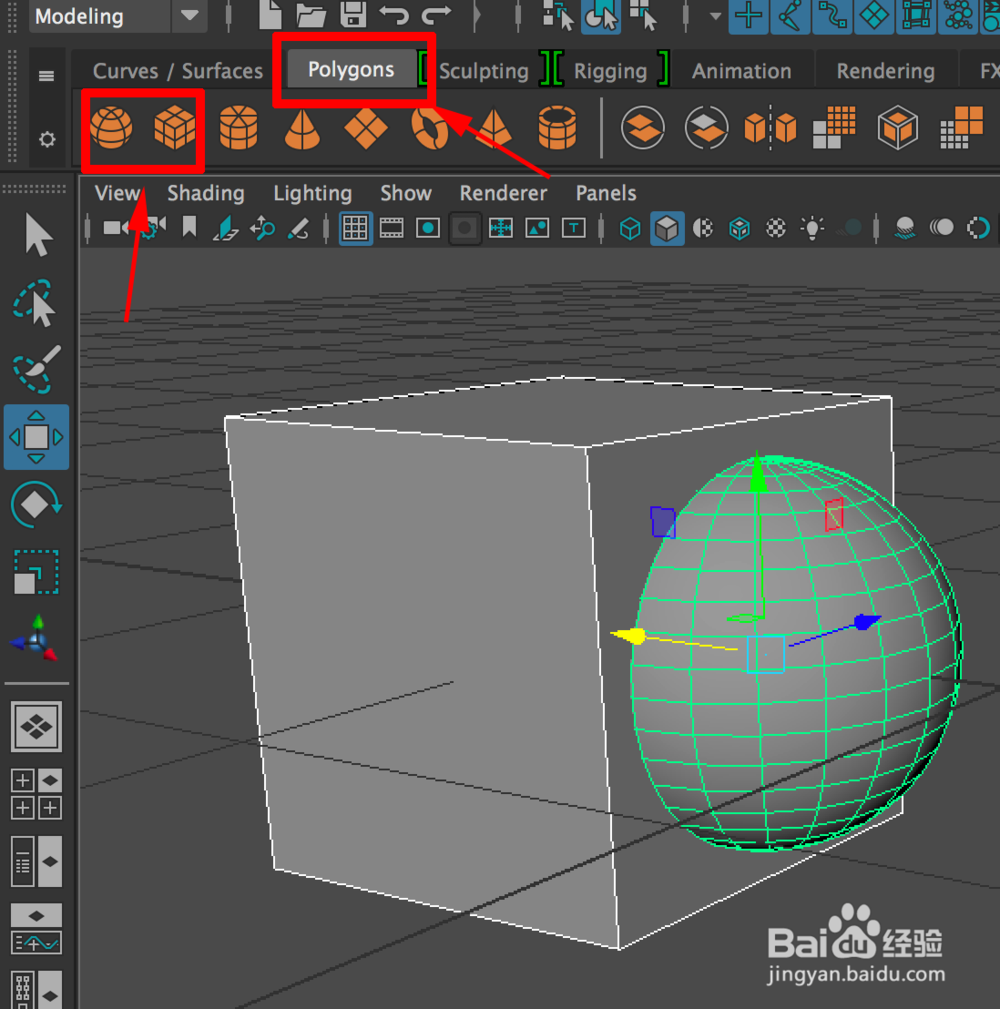Screen dimensions: 1000x1009
Task: Switch to Persp/Graph Editor layout
Action: [36, 929]
